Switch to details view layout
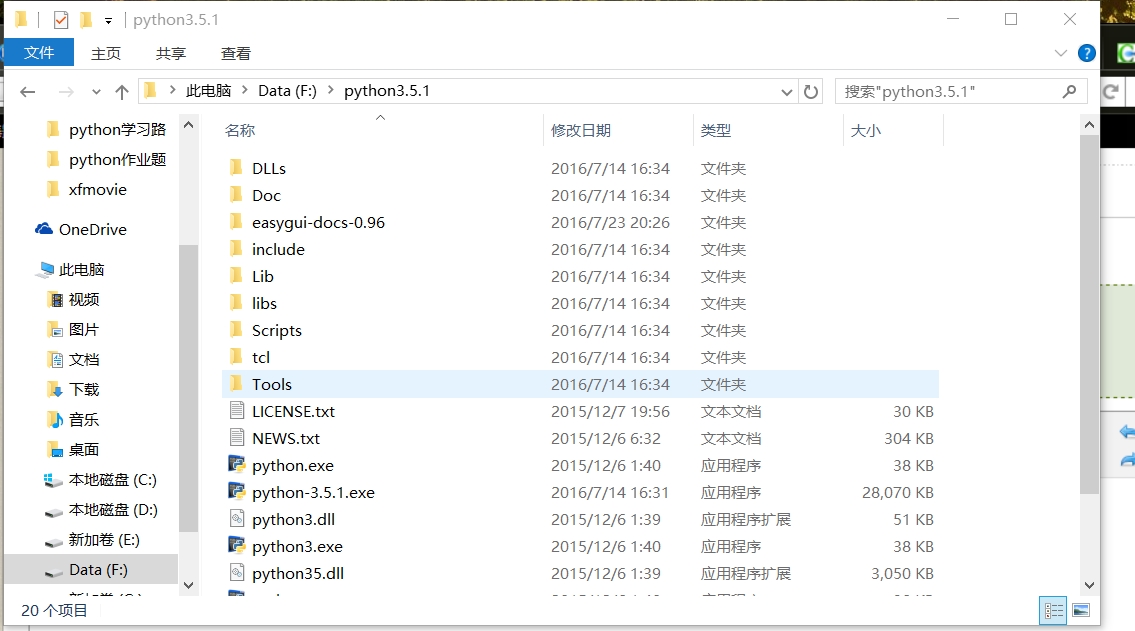This screenshot has width=1135, height=631. click(1053, 610)
